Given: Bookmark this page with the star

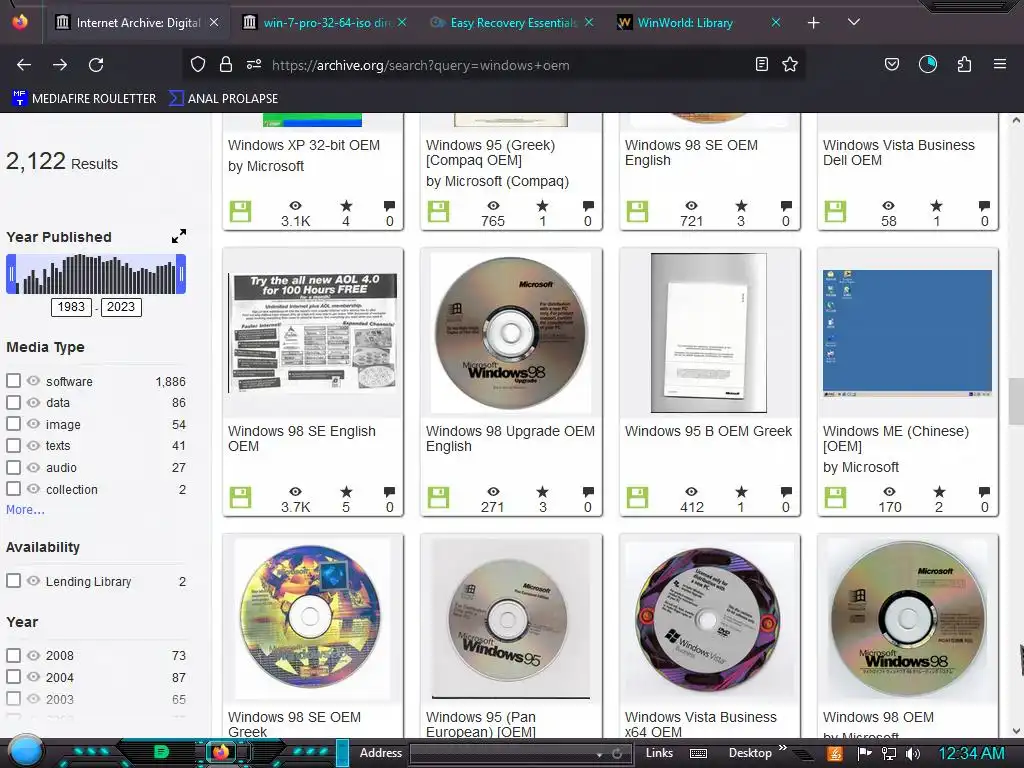Looking at the screenshot, I should pos(790,64).
